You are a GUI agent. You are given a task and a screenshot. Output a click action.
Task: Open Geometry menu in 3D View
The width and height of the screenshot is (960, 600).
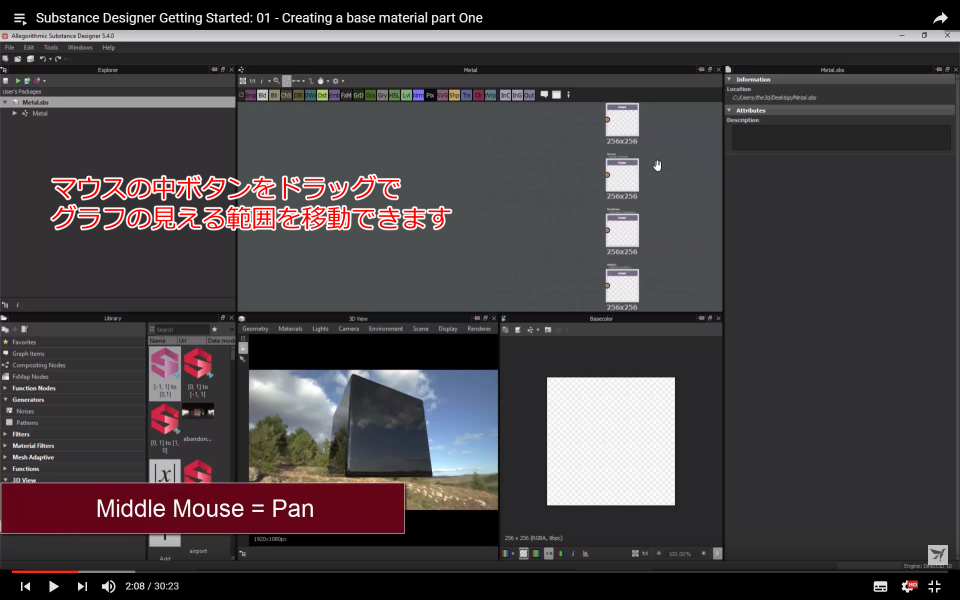(255, 329)
